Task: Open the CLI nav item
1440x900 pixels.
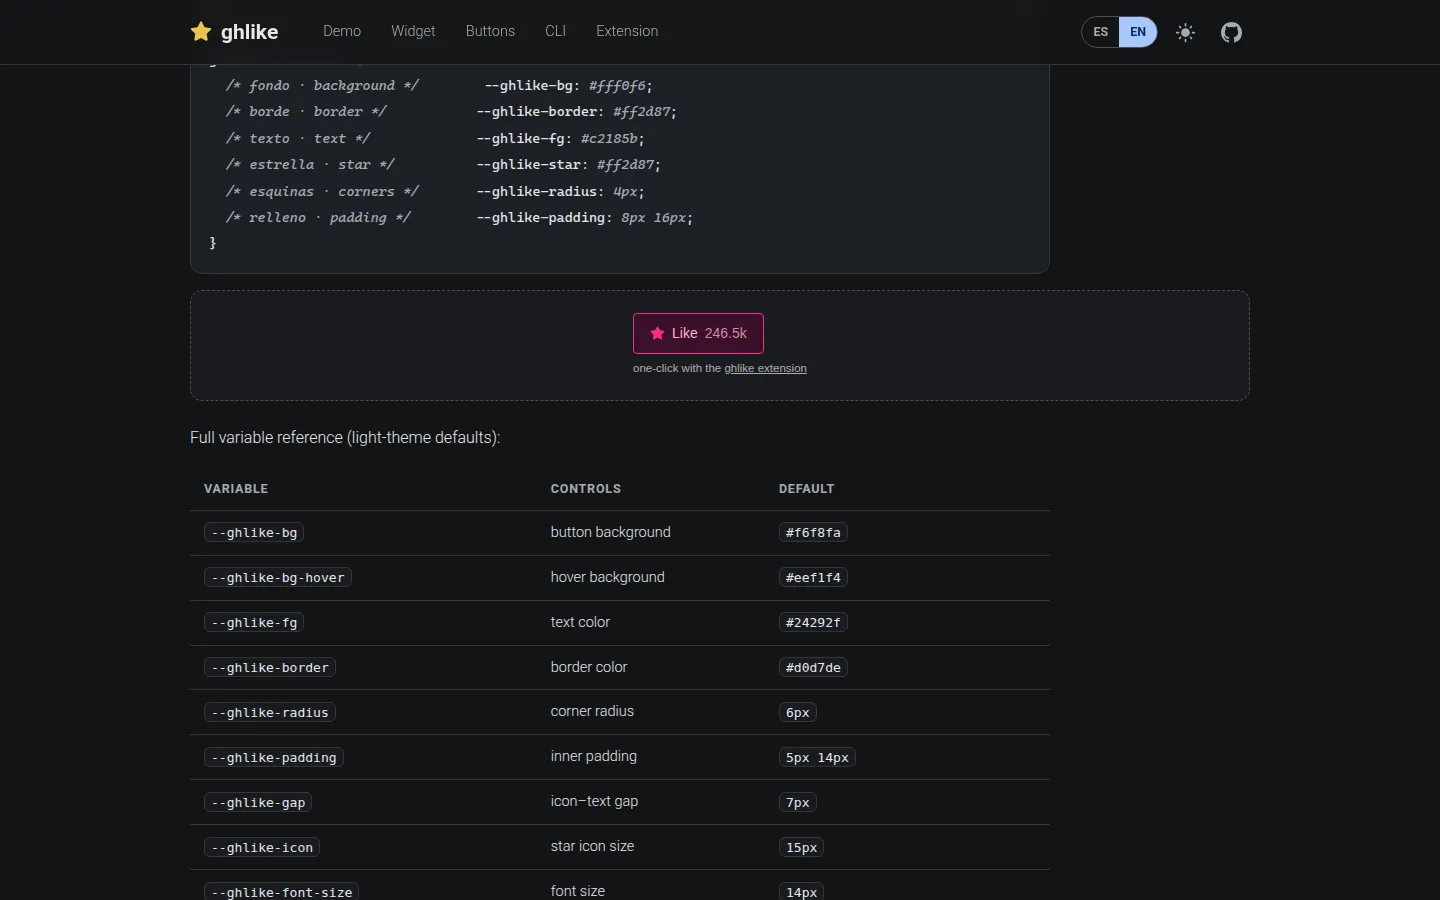Action: click(x=555, y=31)
